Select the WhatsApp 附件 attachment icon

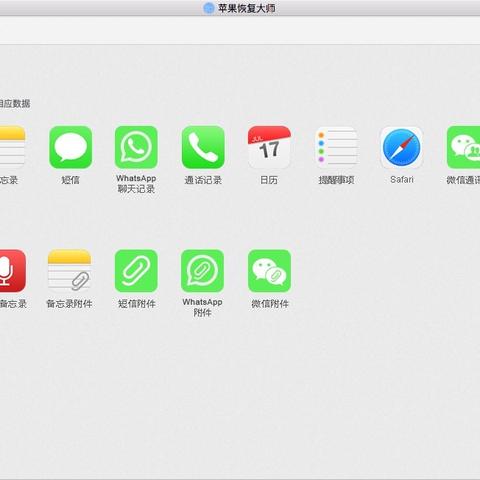202,271
